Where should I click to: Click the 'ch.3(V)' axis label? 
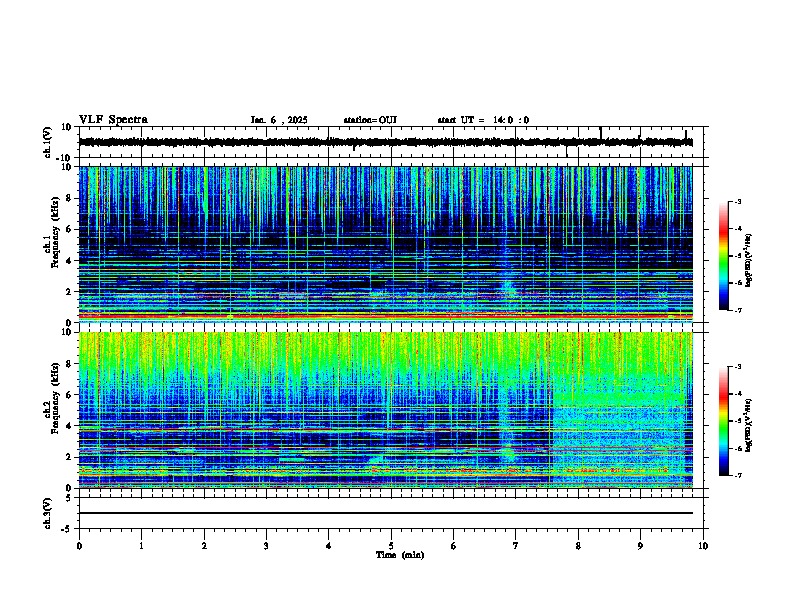47,513
